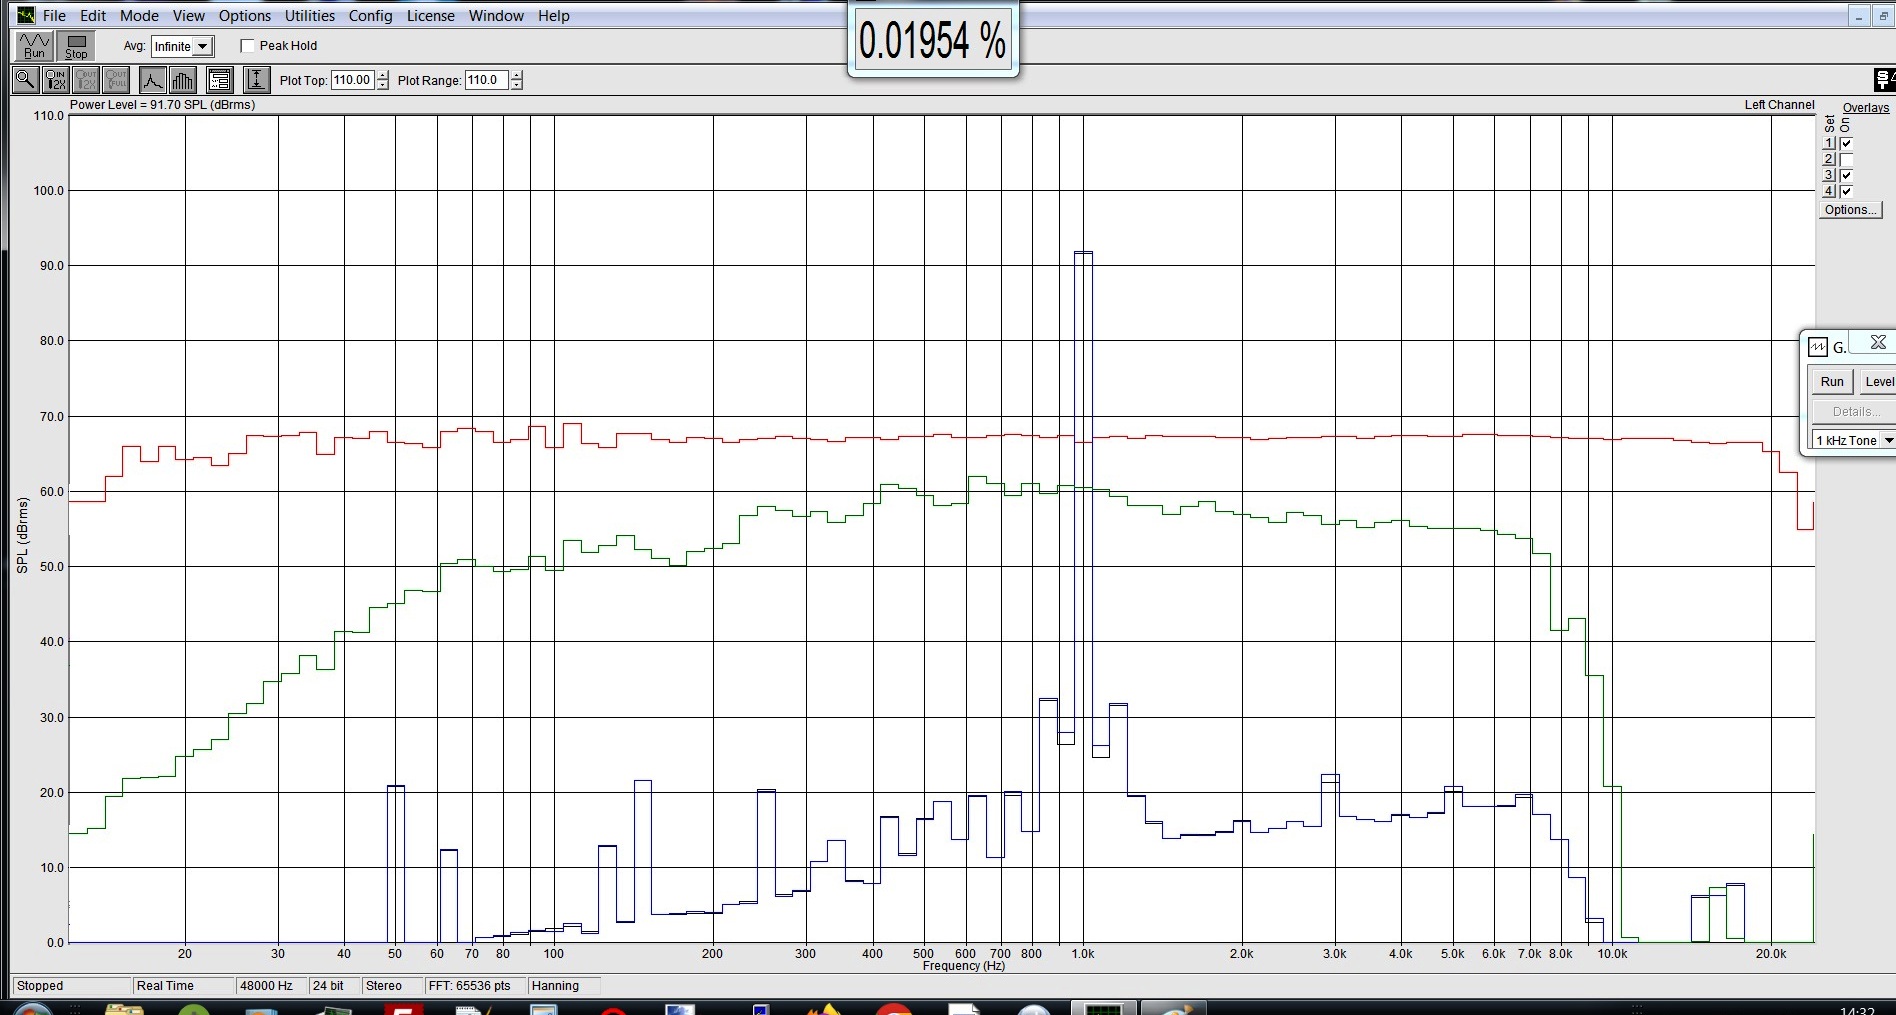This screenshot has height=1015, width=1896.
Task: Click Run in the signal generator window
Action: (x=1832, y=382)
